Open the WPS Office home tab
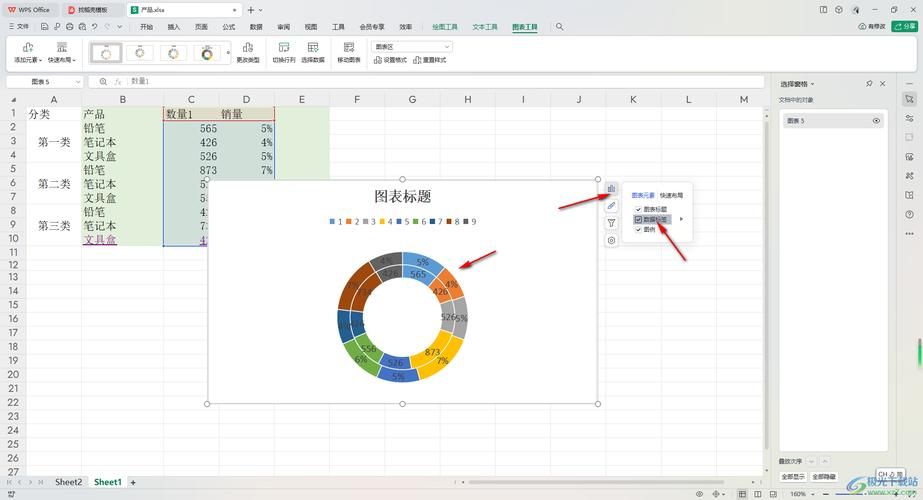The image size is (923, 500). [29, 10]
